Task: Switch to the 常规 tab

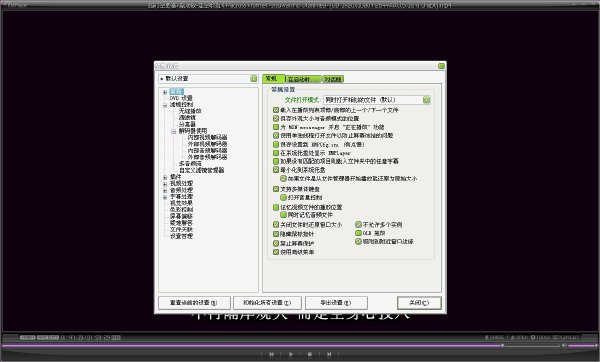Action: (273, 78)
